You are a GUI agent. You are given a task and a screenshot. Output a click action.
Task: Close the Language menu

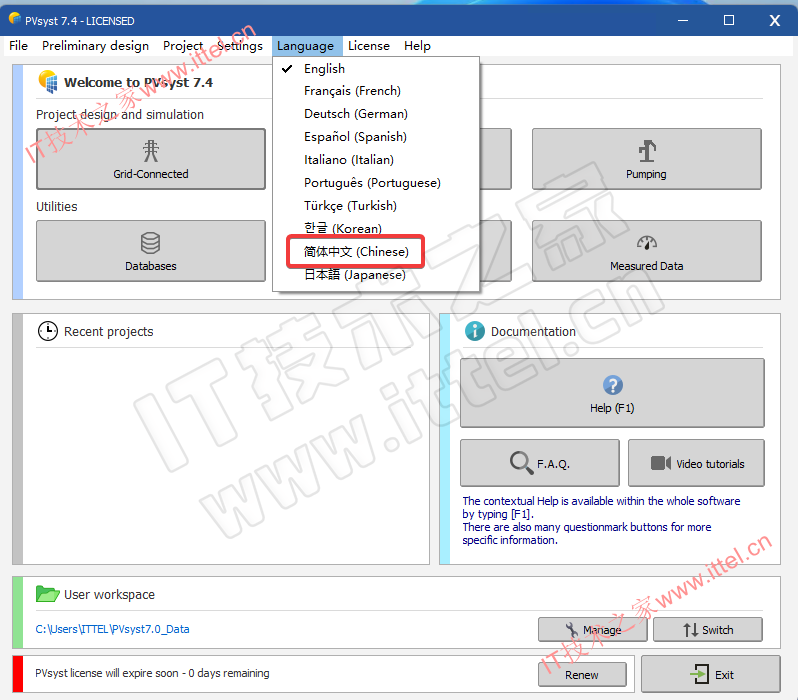click(305, 46)
